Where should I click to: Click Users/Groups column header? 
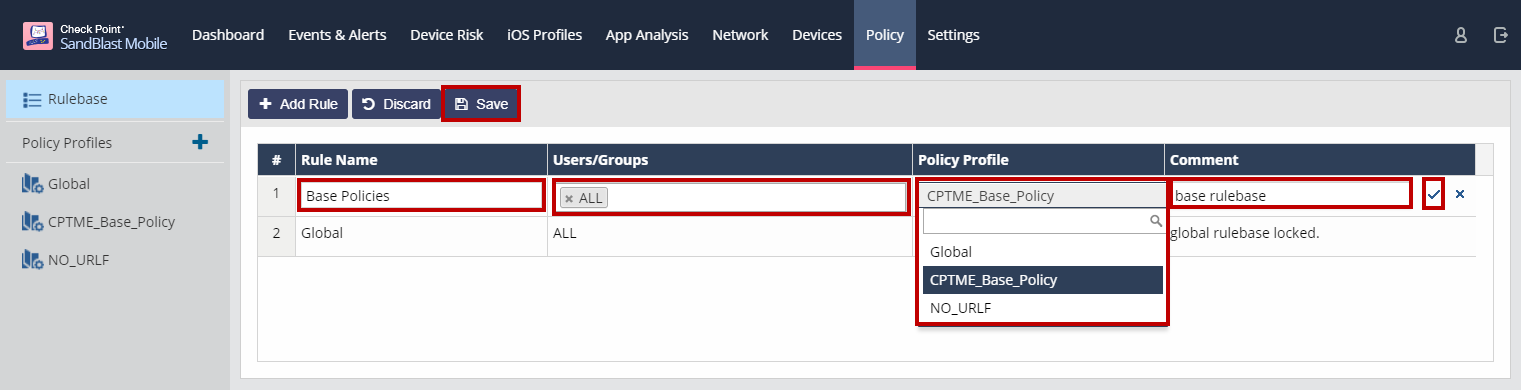click(x=730, y=159)
